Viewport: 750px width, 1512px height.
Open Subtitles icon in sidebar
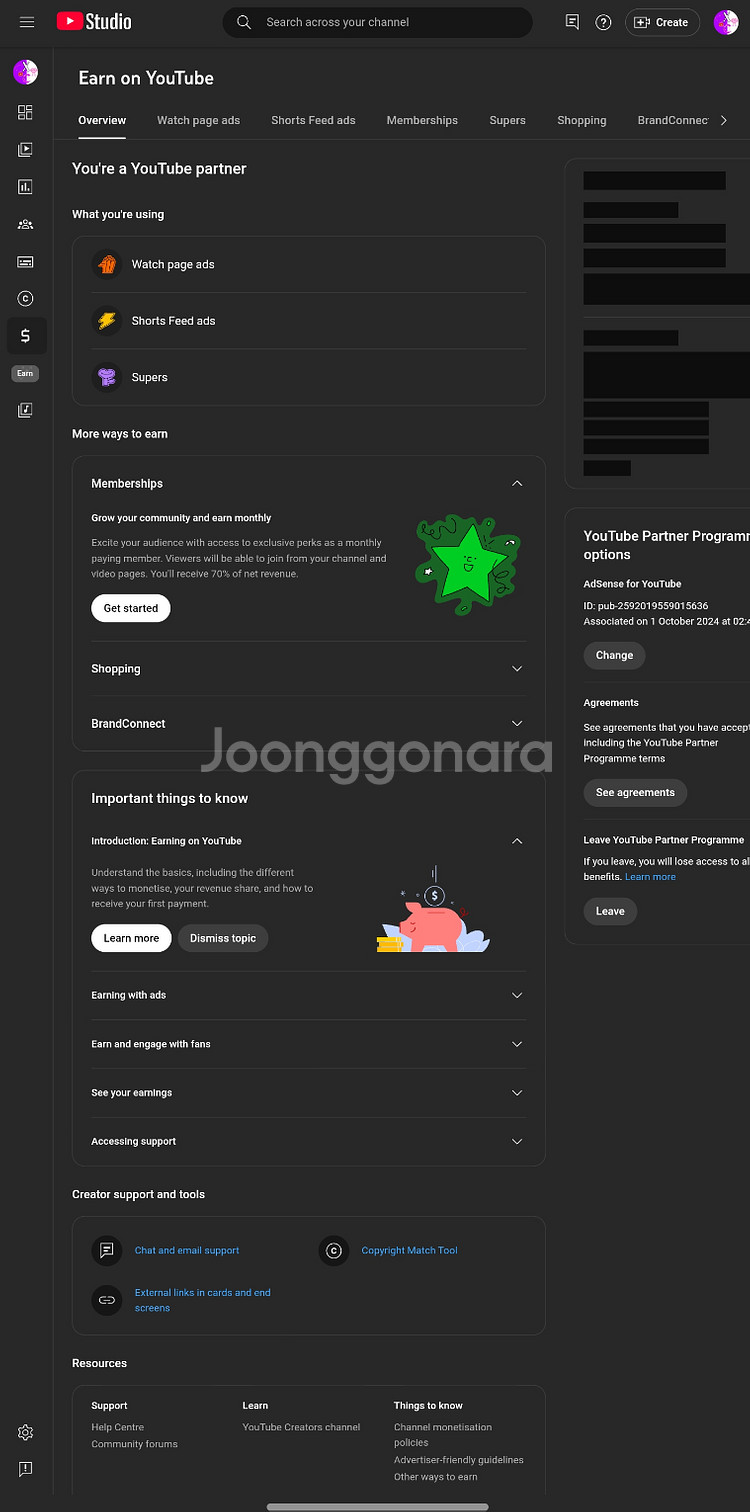point(25,262)
